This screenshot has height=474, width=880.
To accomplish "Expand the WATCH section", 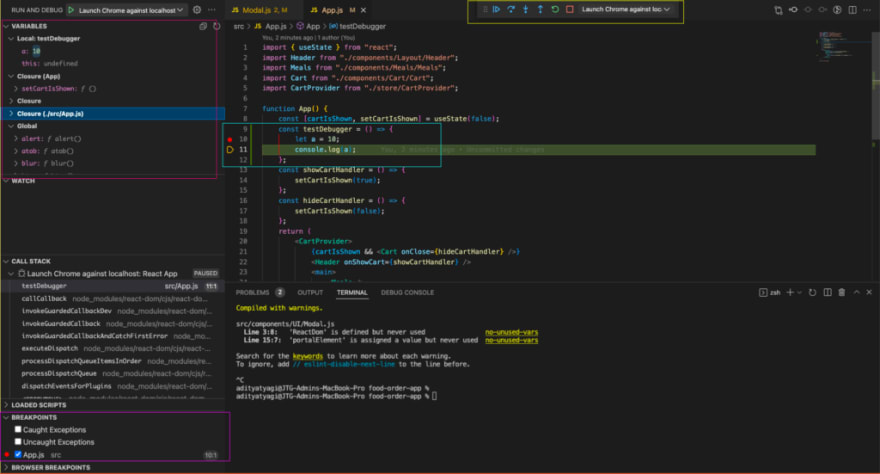I will point(6,181).
